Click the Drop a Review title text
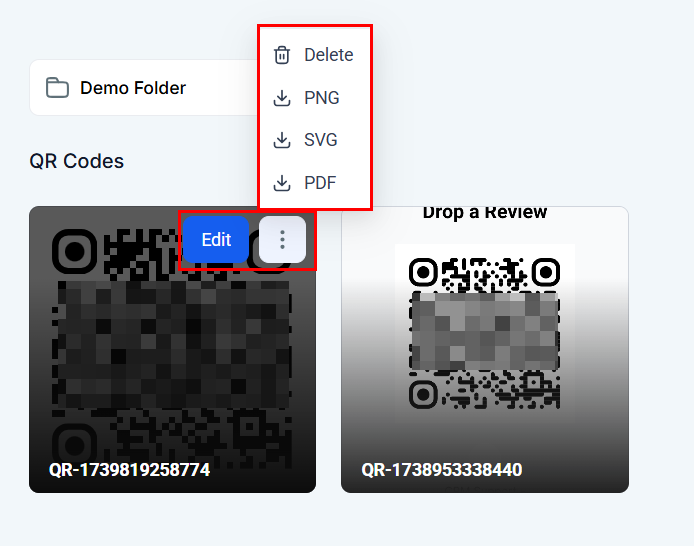Screen dimensions: 694x546 point(485,213)
